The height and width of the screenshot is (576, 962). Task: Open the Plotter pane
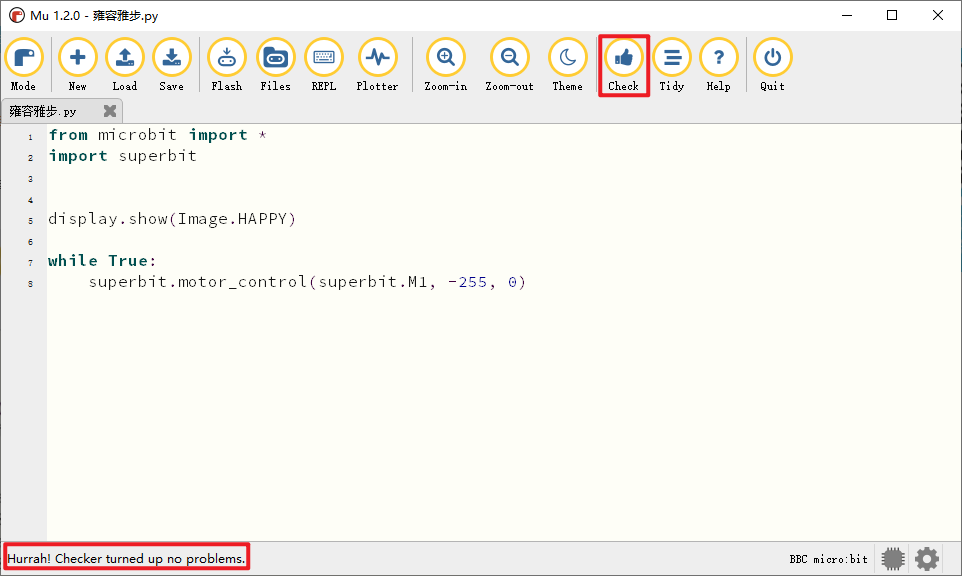click(x=377, y=64)
